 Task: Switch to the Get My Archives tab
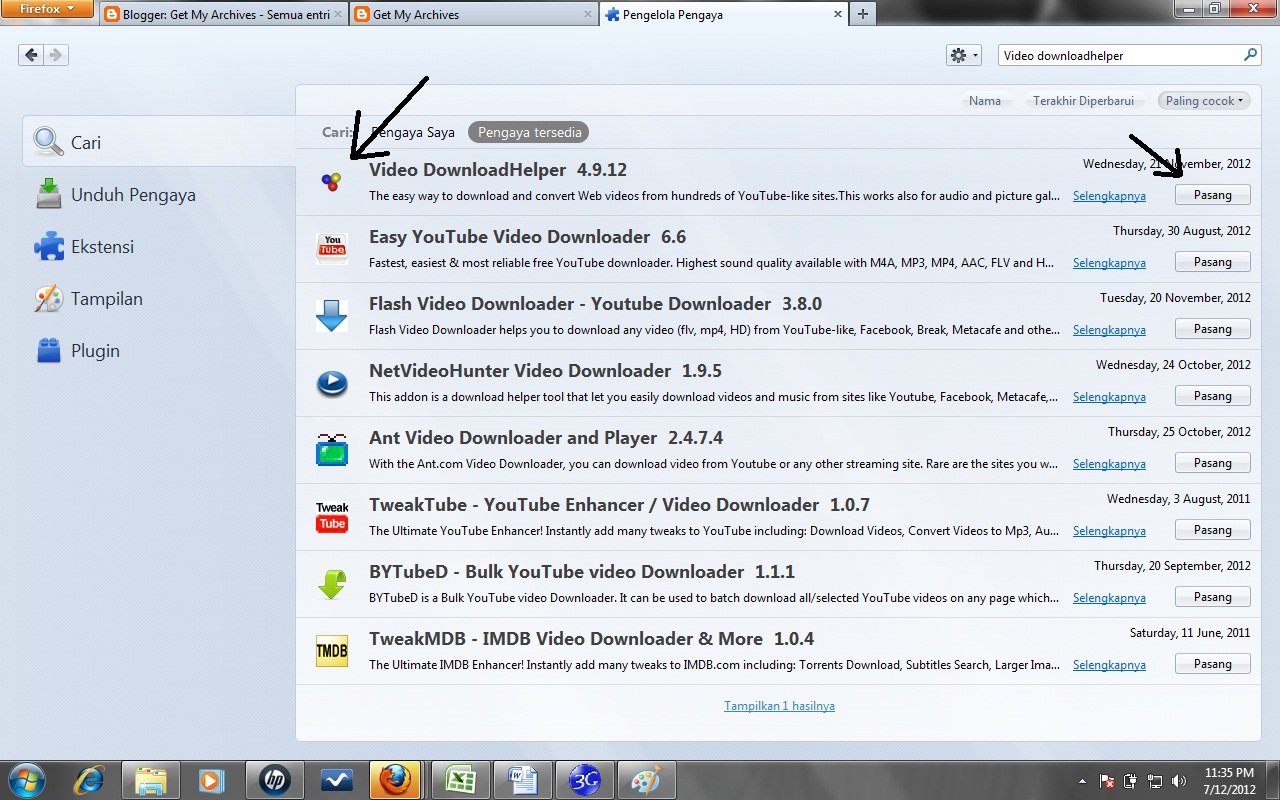click(475, 15)
